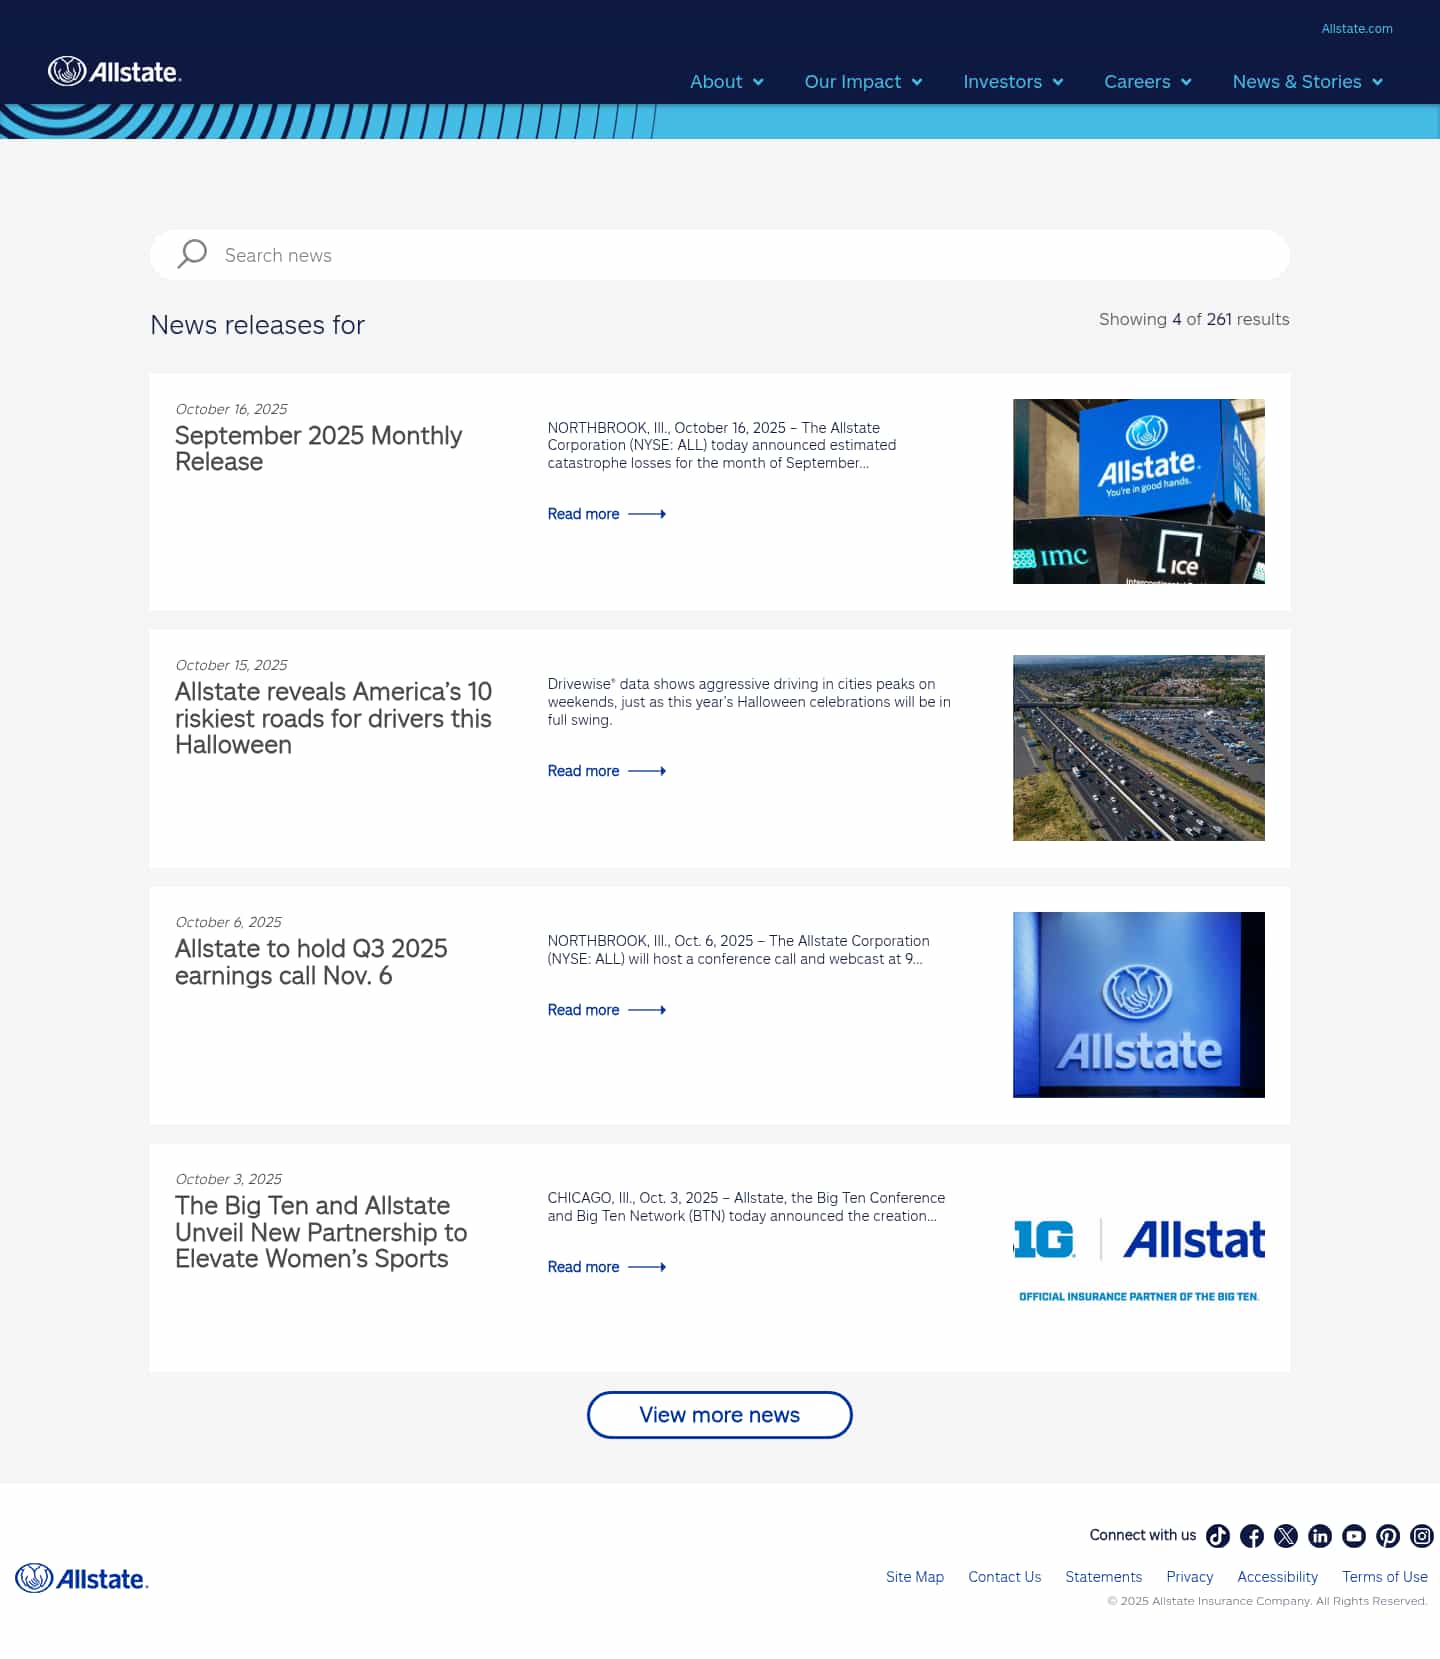The height and width of the screenshot is (1659, 1440).
Task: Click the 'October 15, 2025' date
Action: click(231, 665)
